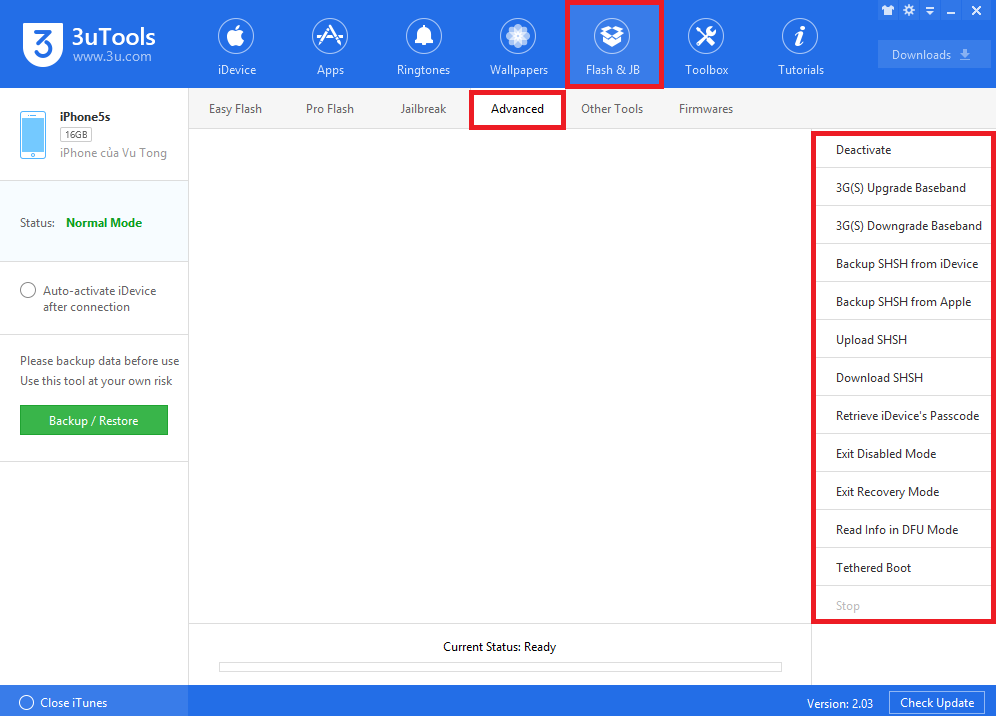Image resolution: width=996 pixels, height=716 pixels.
Task: Open the Toolbox section
Action: pos(706,48)
